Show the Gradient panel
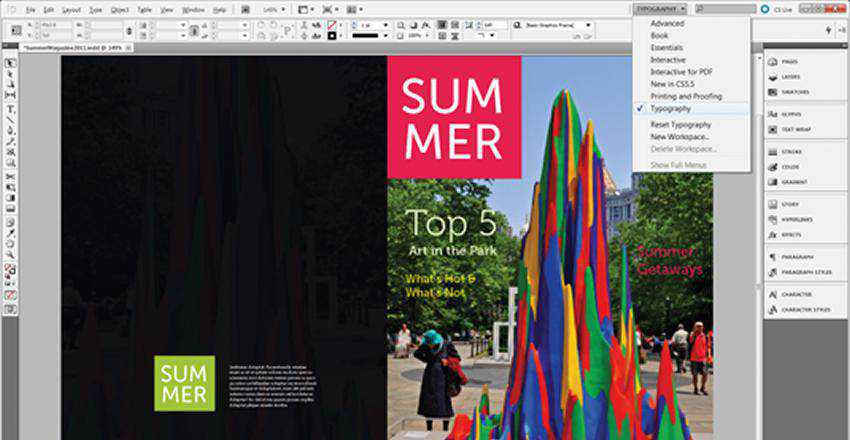The height and width of the screenshot is (440, 850). [x=796, y=182]
